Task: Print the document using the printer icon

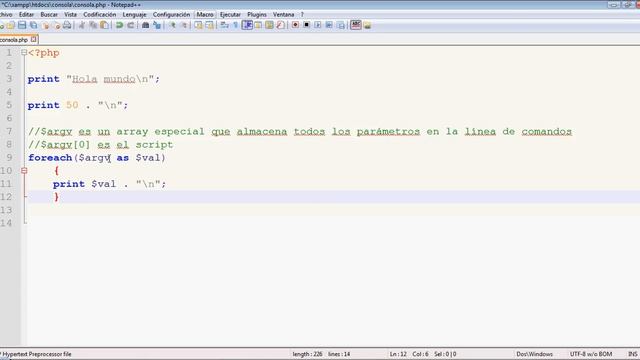Action: coord(67,25)
